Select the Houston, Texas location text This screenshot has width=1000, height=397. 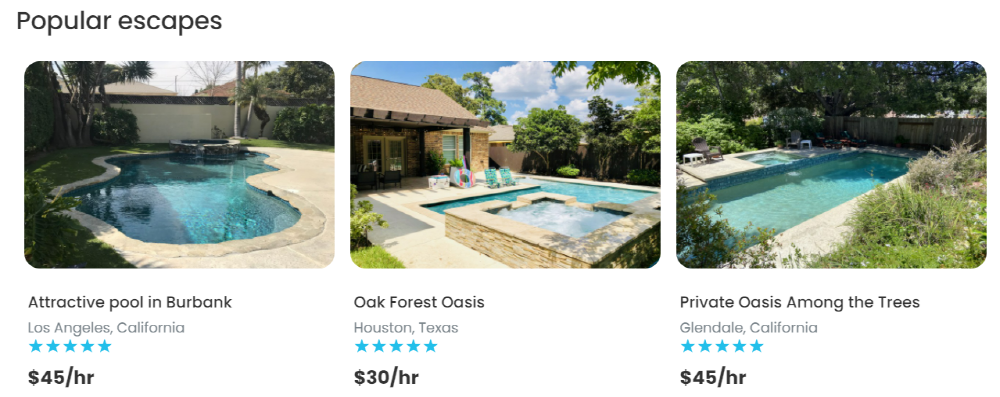point(406,328)
